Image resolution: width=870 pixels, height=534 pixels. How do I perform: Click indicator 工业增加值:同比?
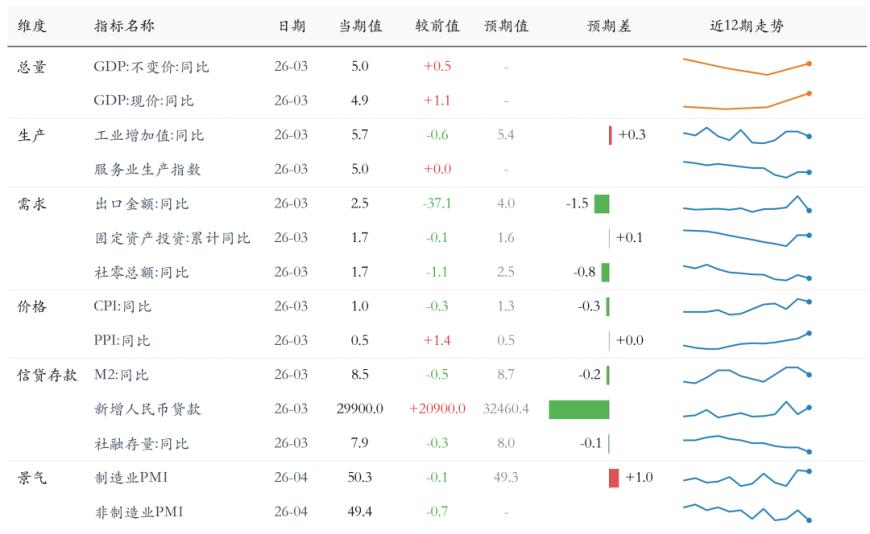[149, 135]
